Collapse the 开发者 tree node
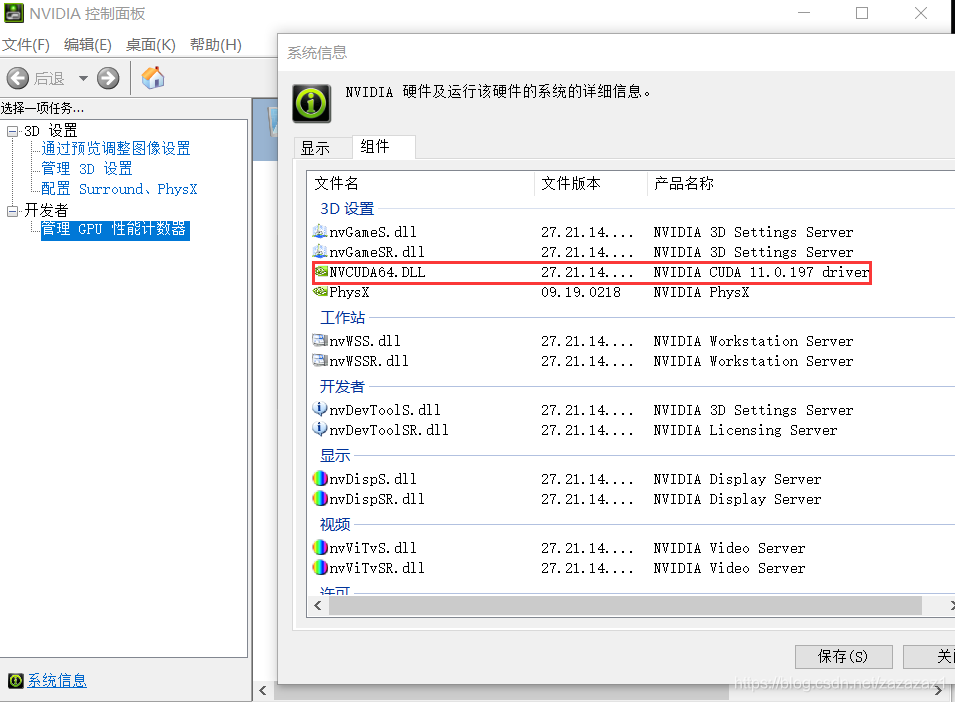The image size is (955, 702). tap(12, 211)
